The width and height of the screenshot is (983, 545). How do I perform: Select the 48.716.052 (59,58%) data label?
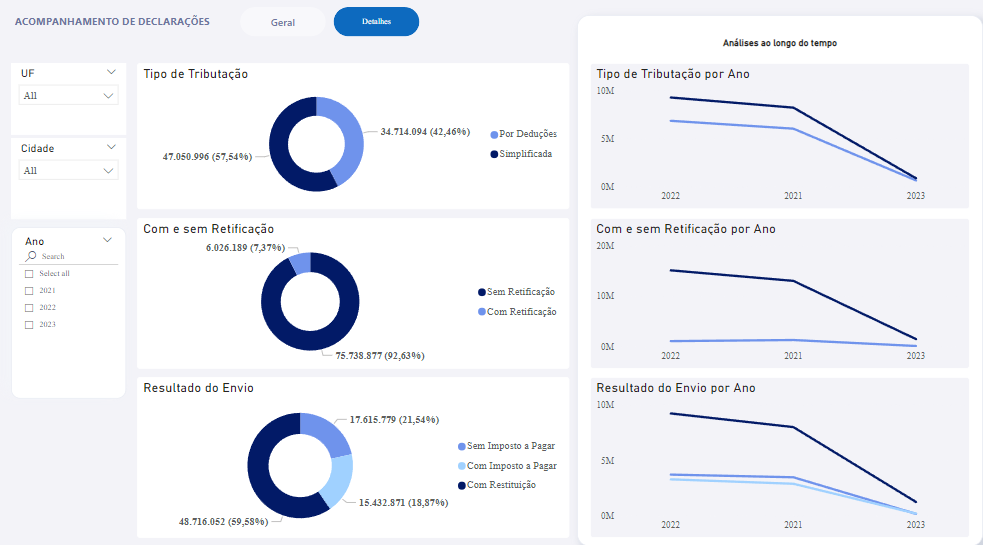click(224, 521)
